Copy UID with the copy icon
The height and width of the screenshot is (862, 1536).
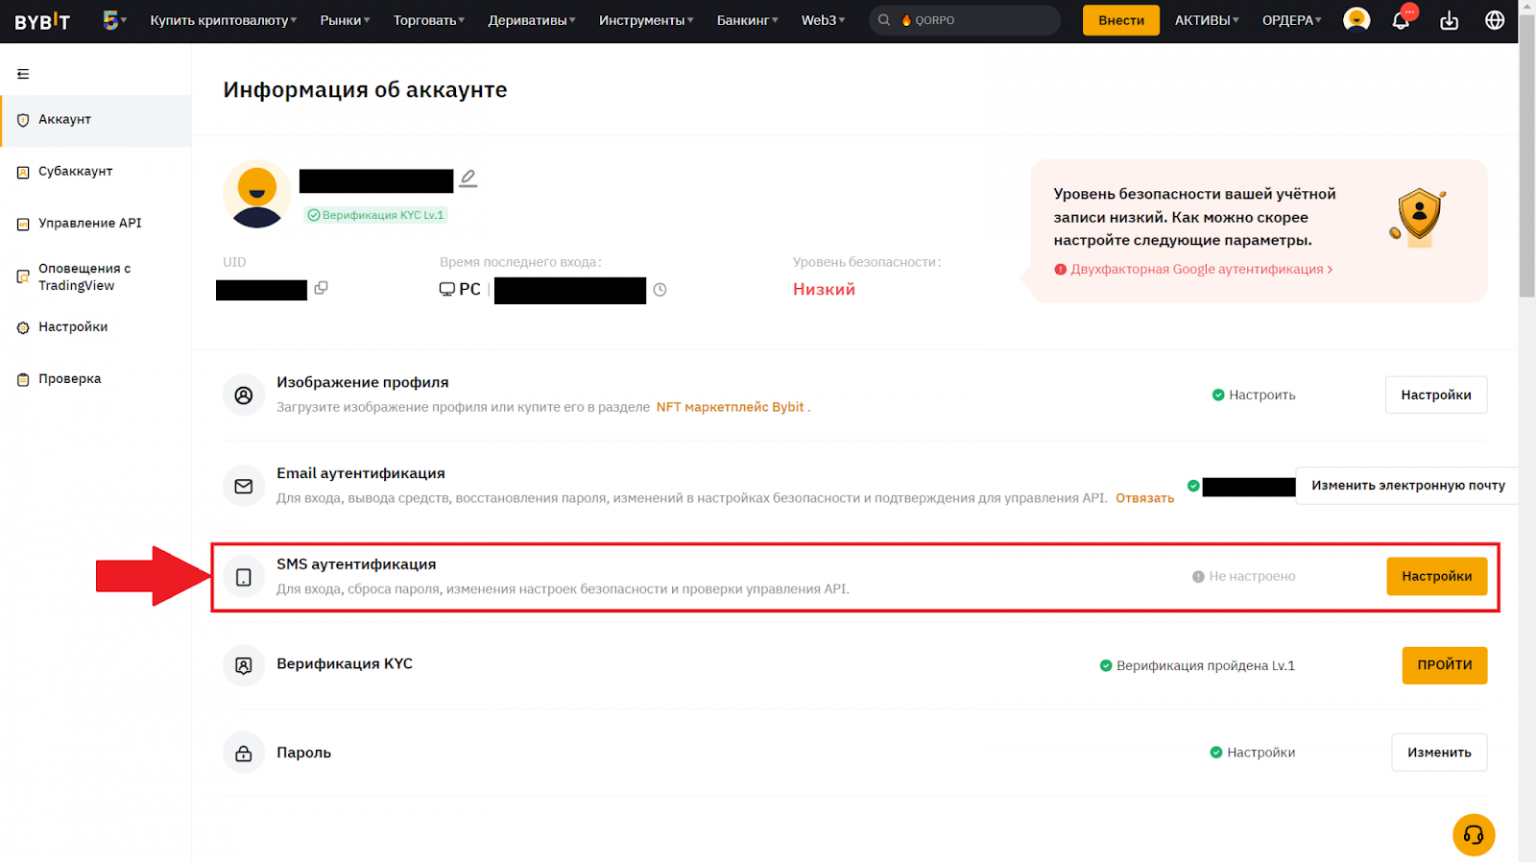click(321, 288)
